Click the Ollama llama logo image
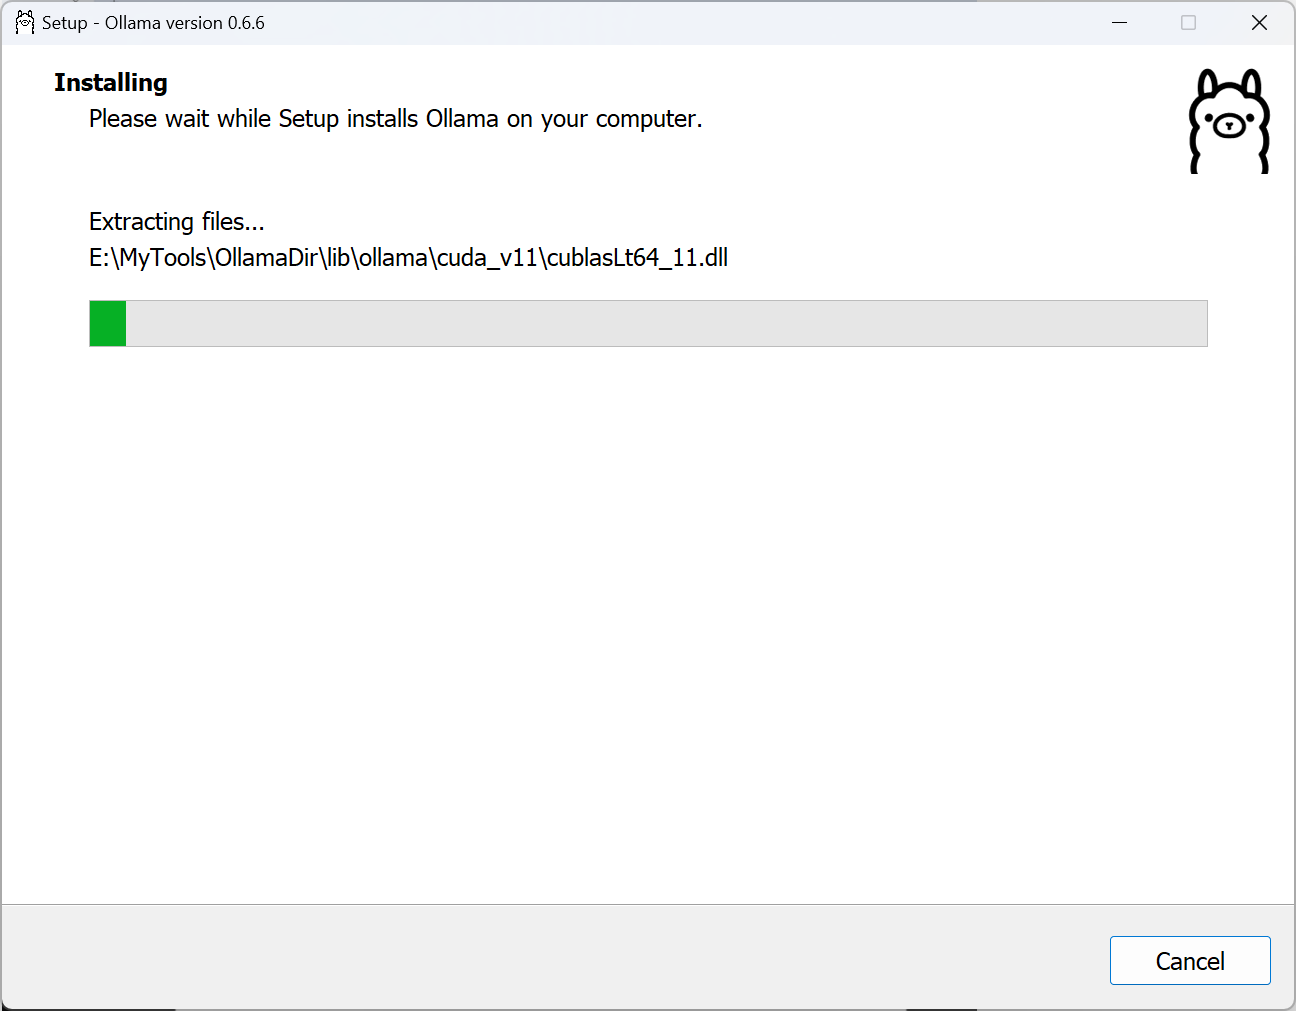 tap(1229, 121)
